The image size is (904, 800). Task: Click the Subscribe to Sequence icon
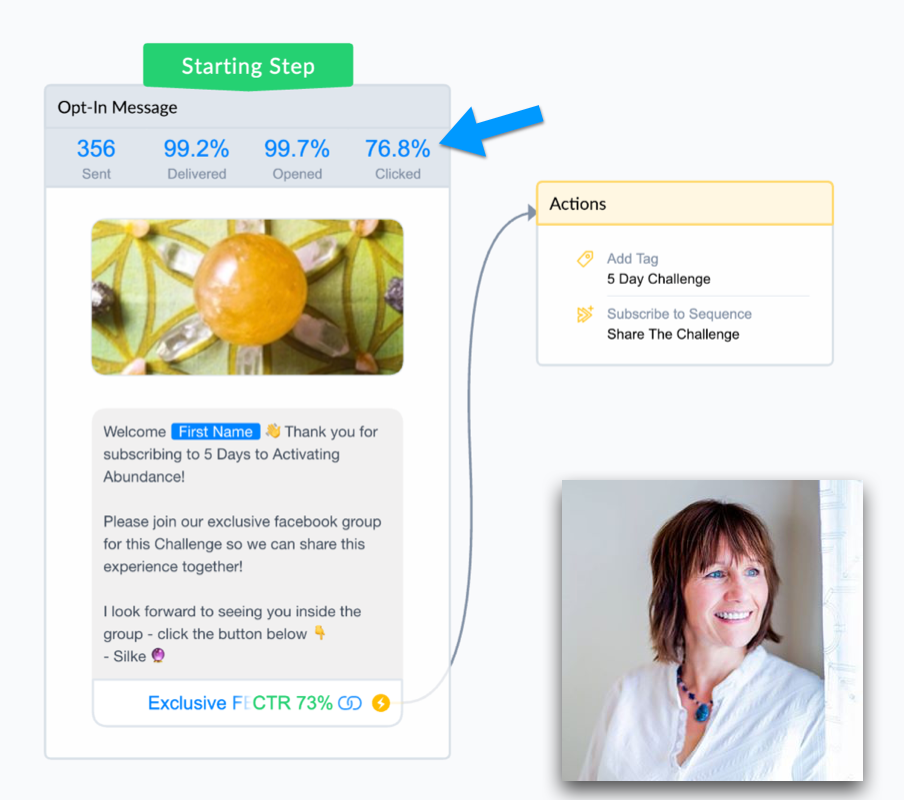click(x=585, y=314)
